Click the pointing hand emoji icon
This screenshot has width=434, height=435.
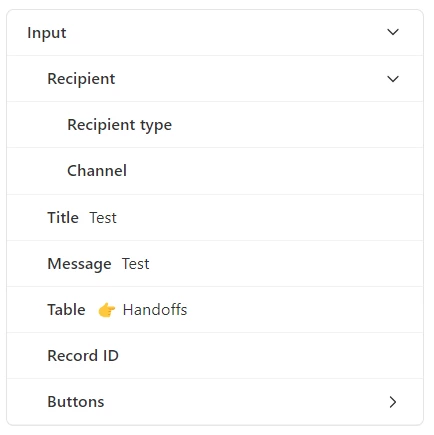[107, 310]
